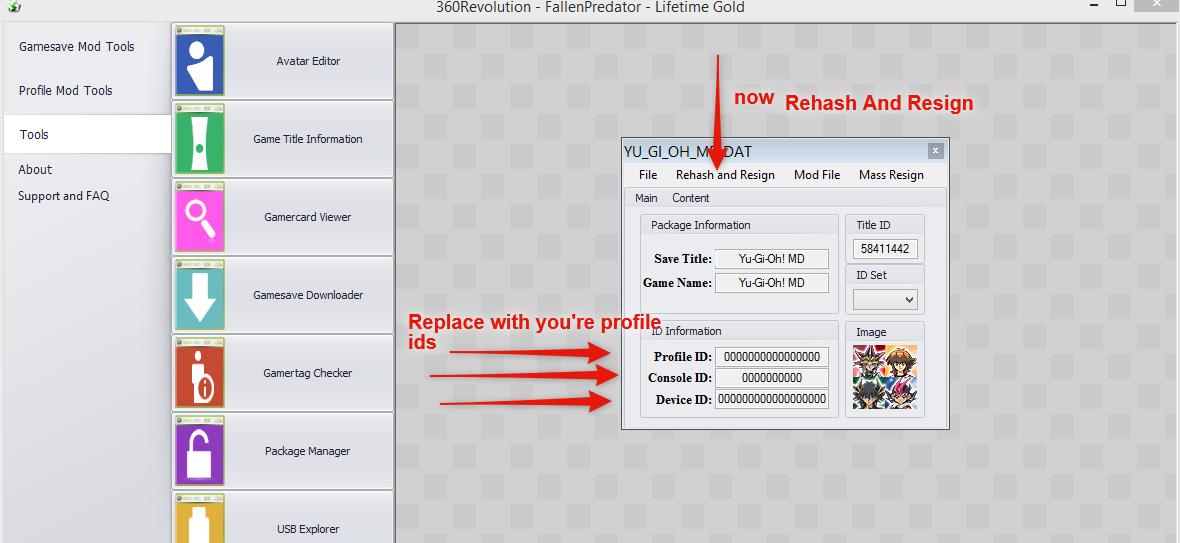The width and height of the screenshot is (1180, 543).
Task: Click the Profile ID input field
Action: [771, 356]
